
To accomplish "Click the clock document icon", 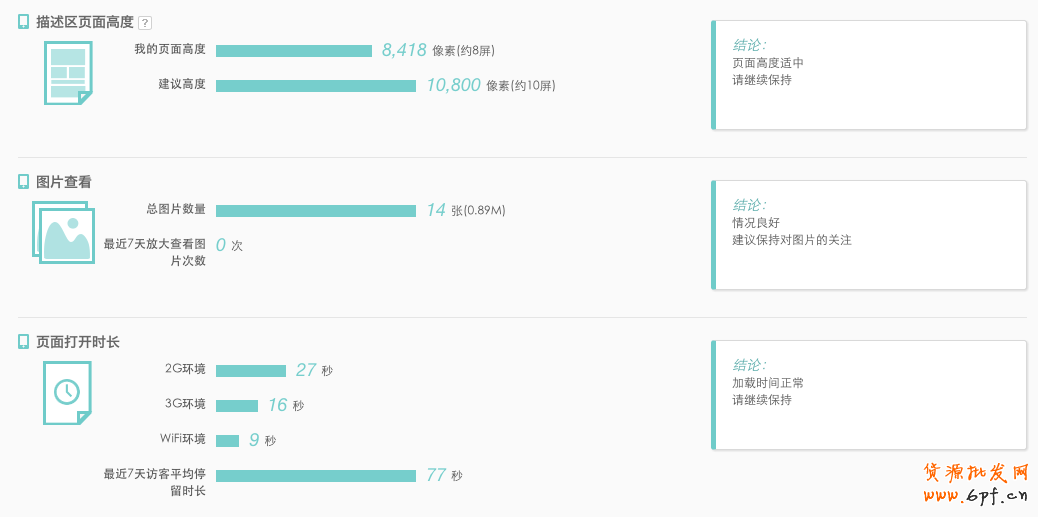I will tap(67, 392).
